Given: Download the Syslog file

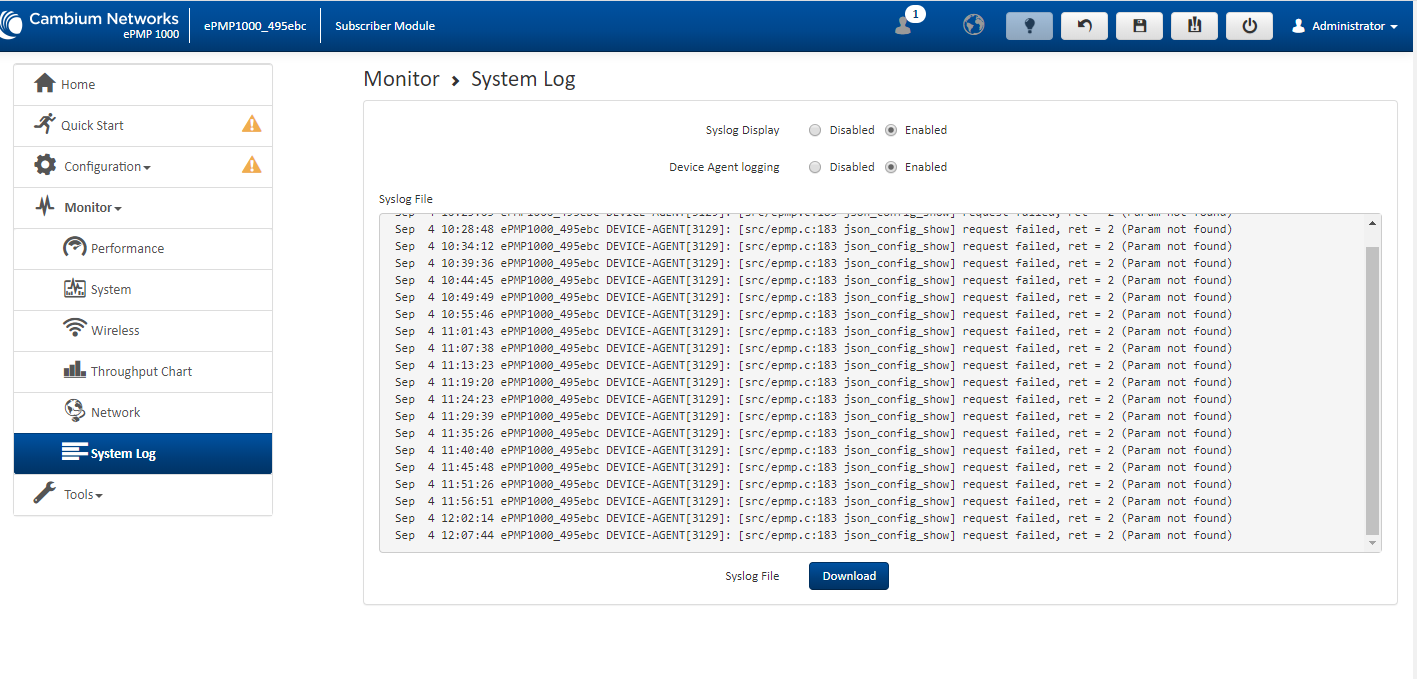Looking at the screenshot, I should pyautogui.click(x=848, y=576).
